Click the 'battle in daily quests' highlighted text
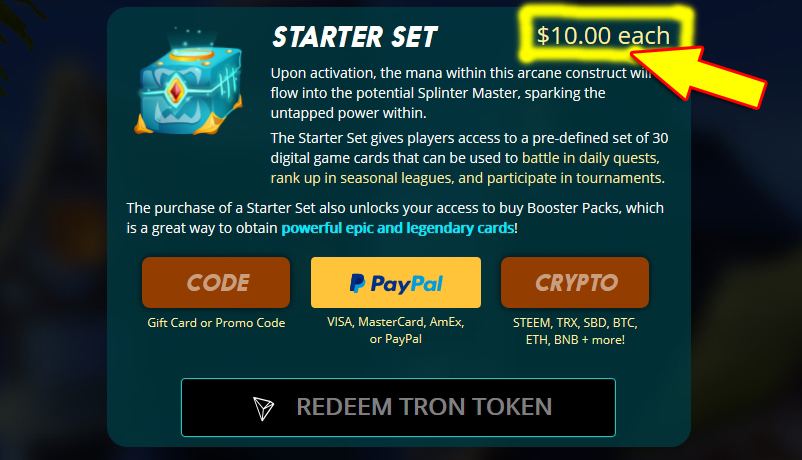802x460 pixels. point(591,158)
